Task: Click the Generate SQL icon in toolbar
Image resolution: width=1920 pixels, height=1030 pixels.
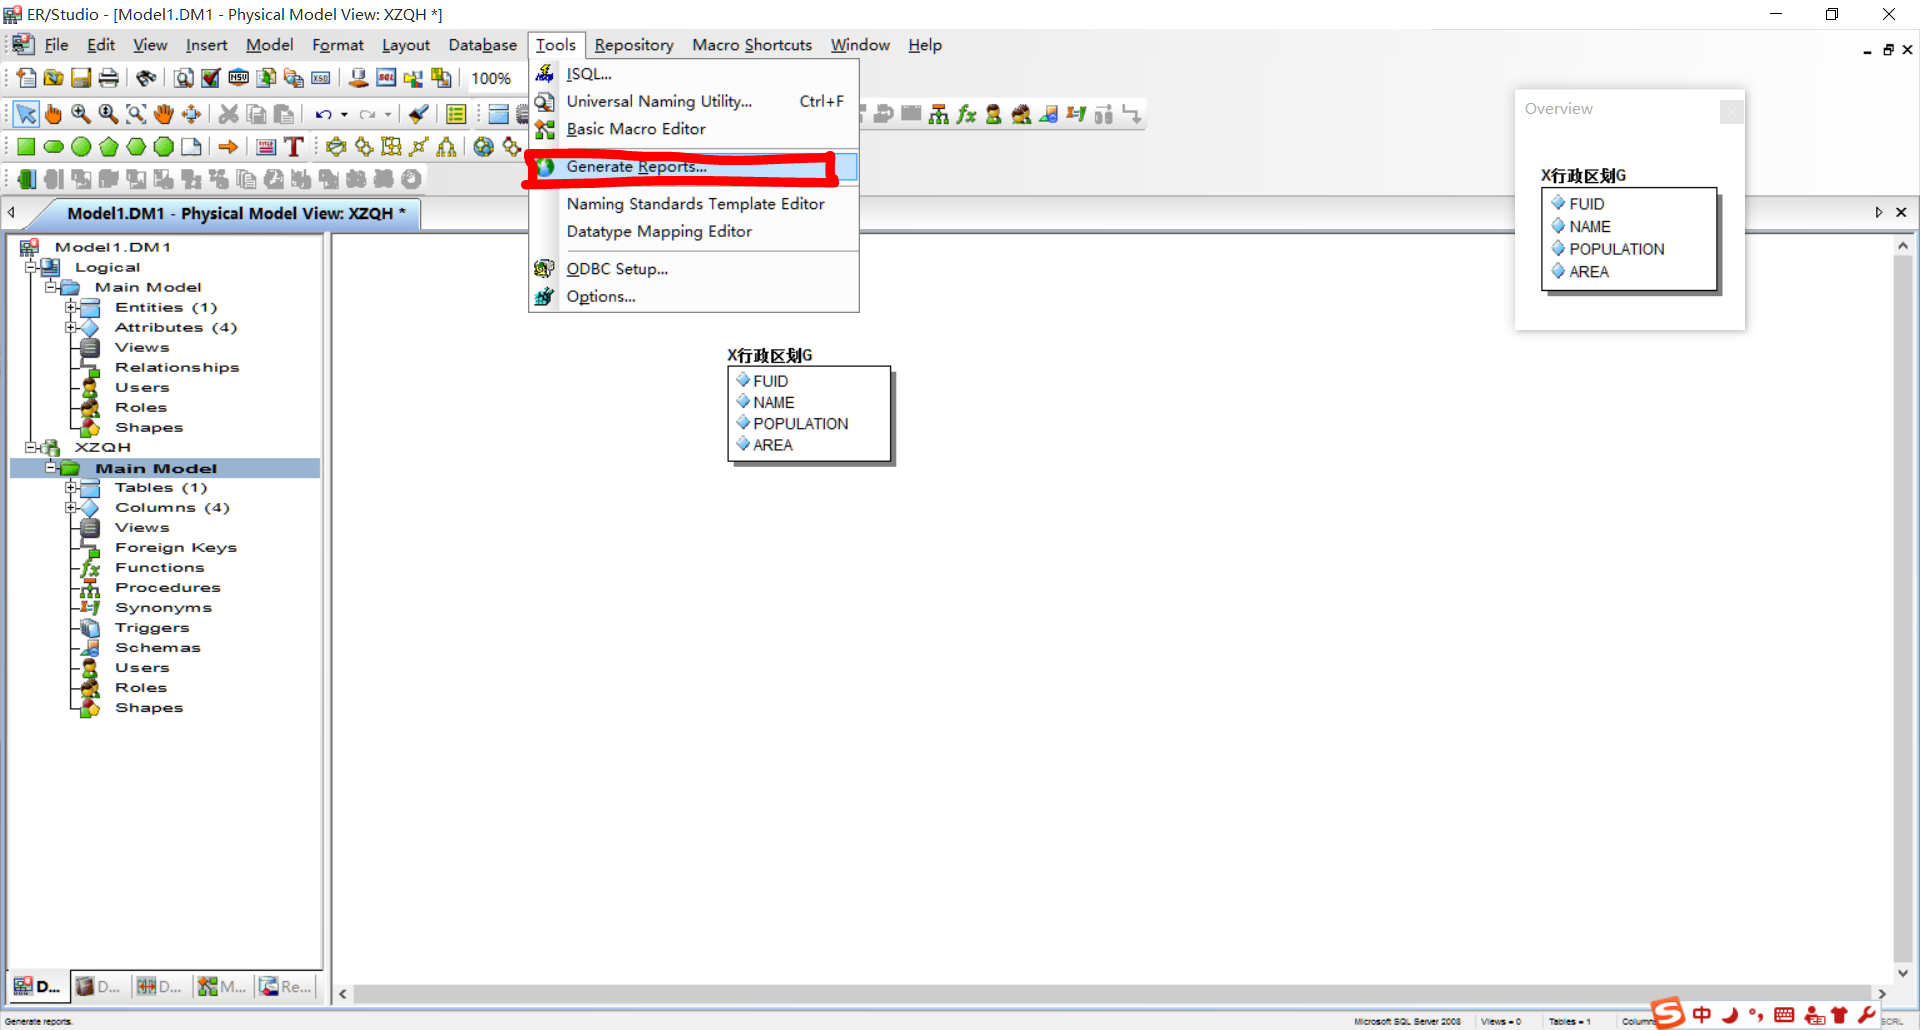Action: click(386, 78)
